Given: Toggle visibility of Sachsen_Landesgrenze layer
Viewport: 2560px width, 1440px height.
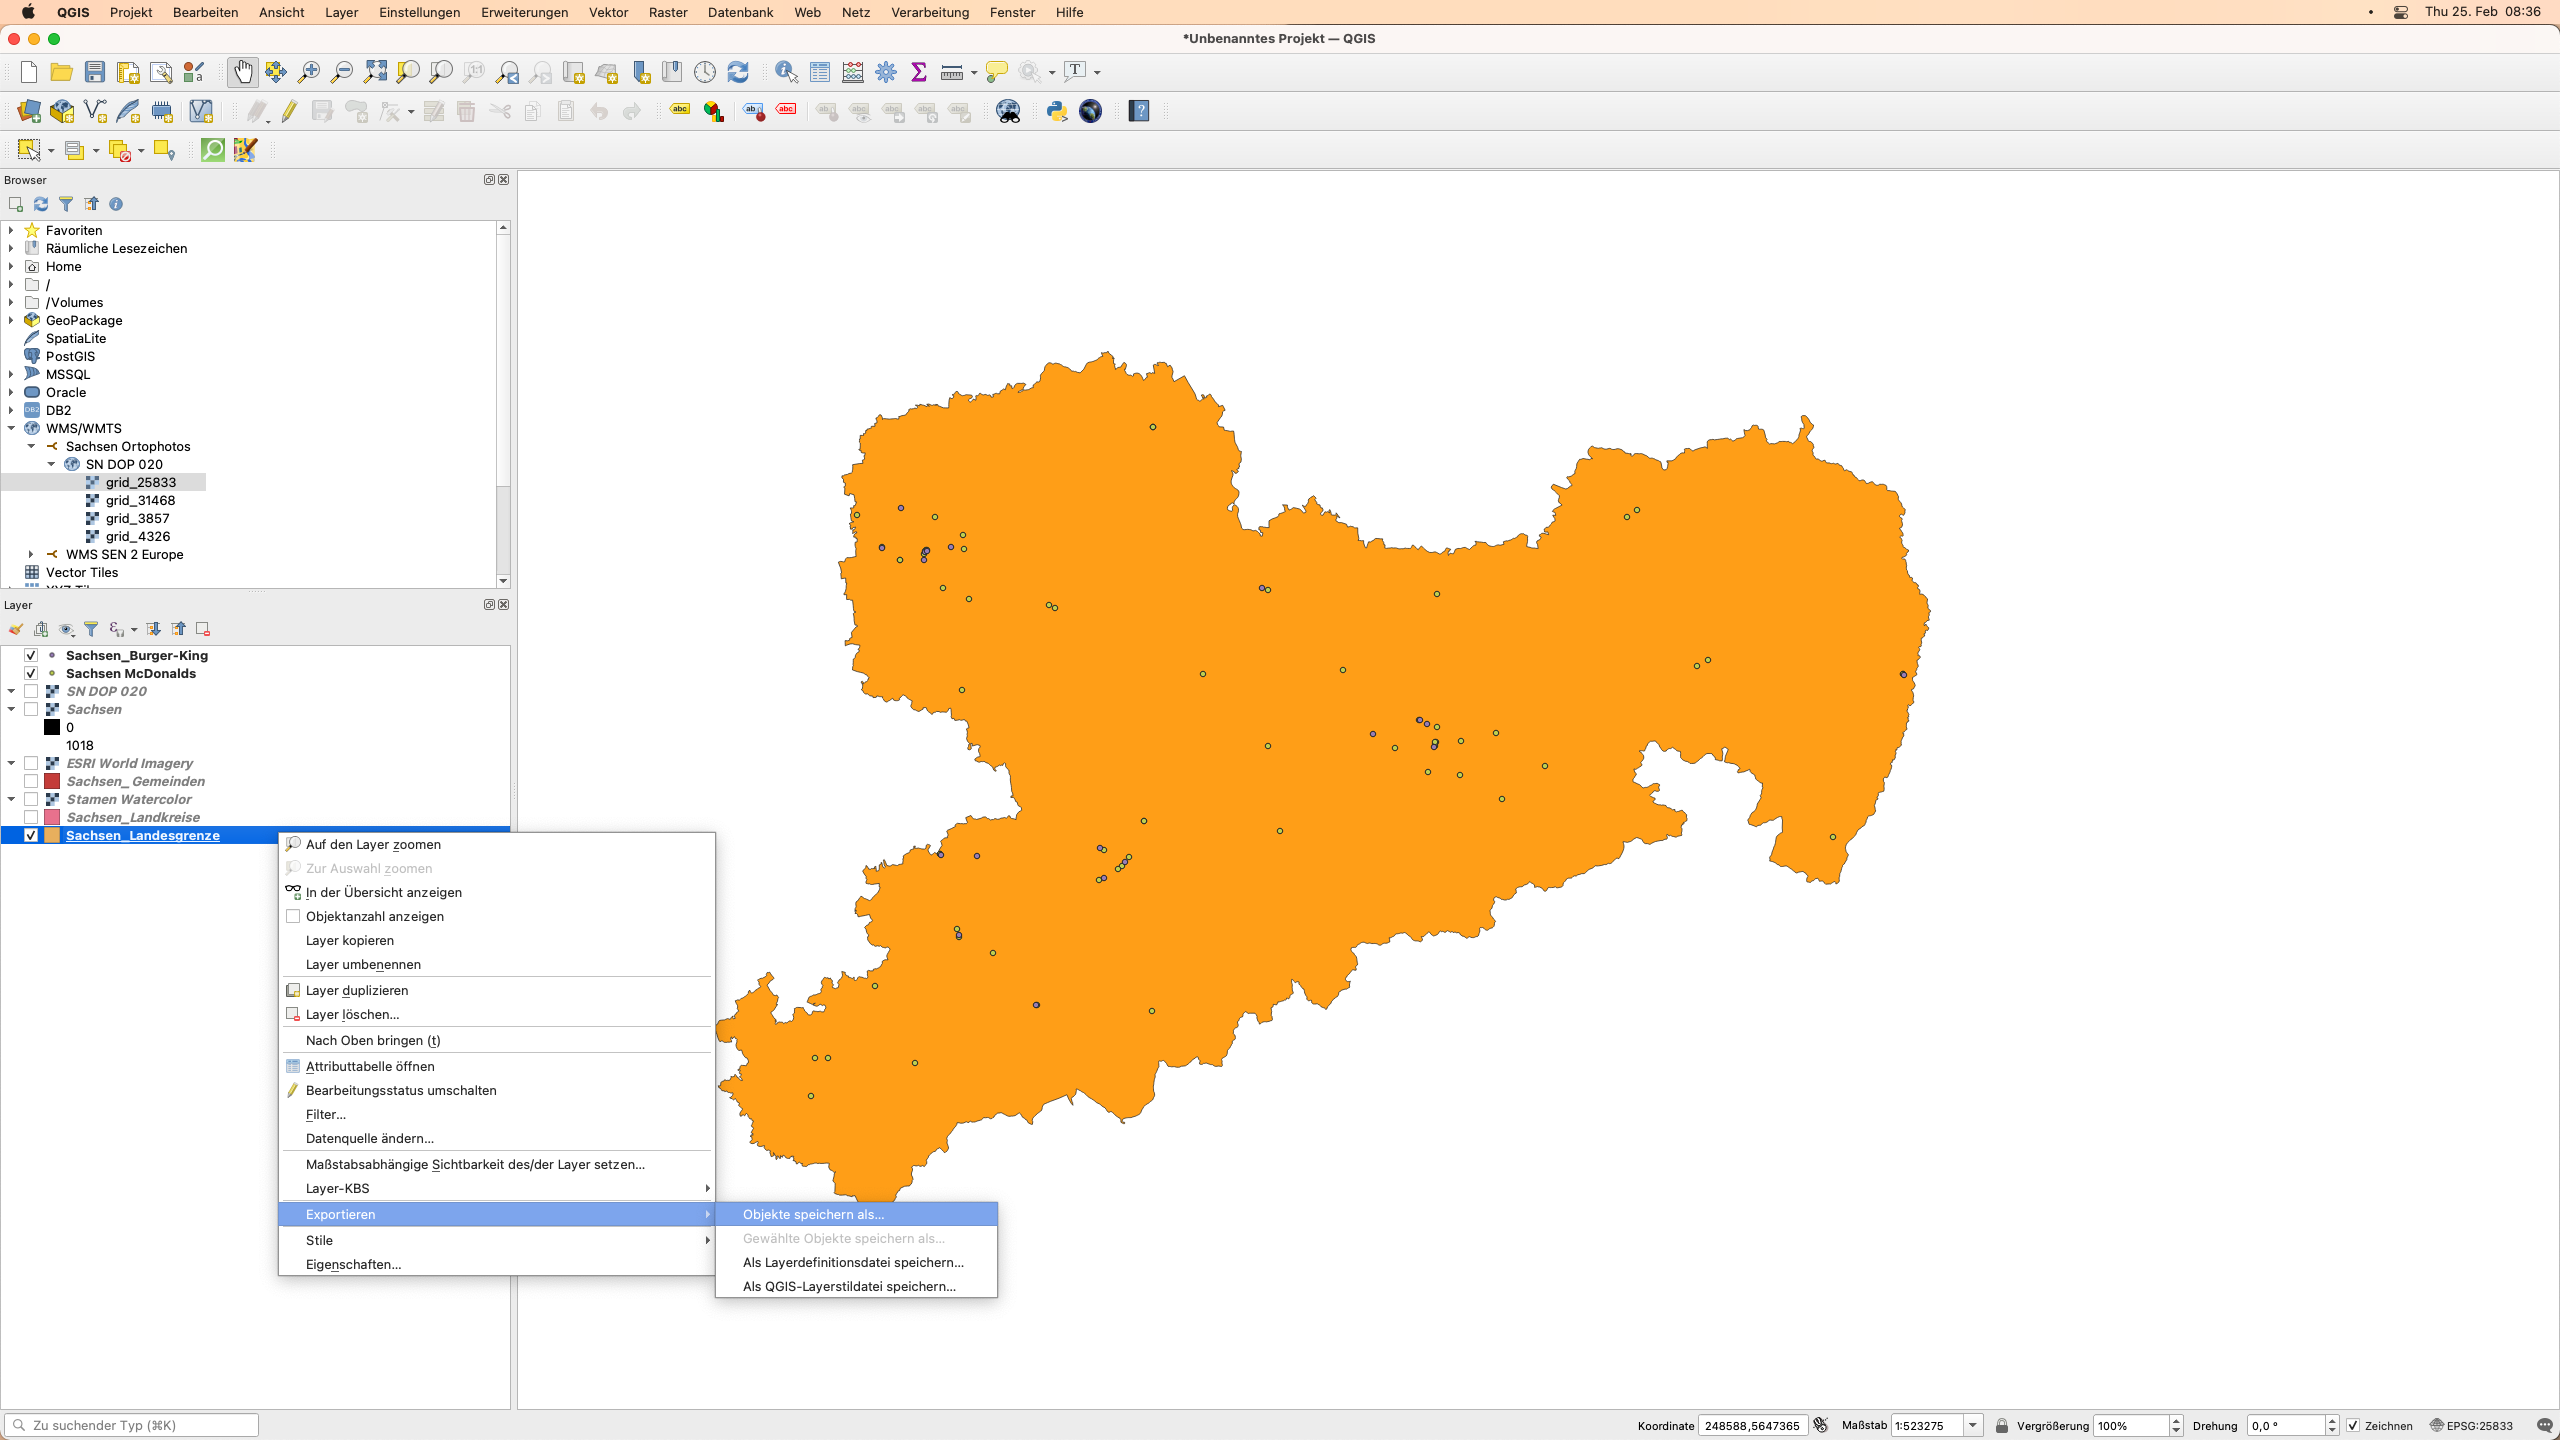Looking at the screenshot, I should (x=28, y=835).
